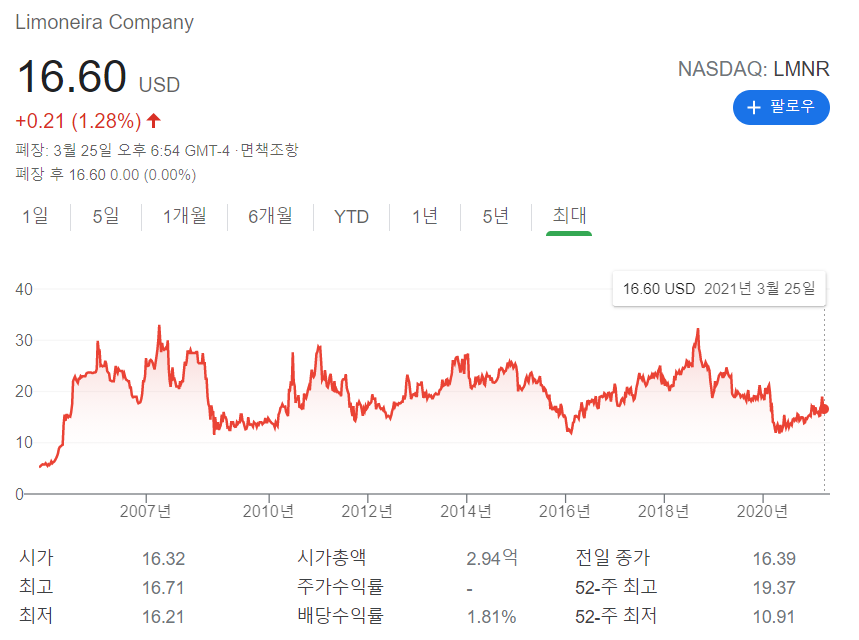Image resolution: width=859 pixels, height=640 pixels.
Task: Click the 52-주 최고 value 19.37
Action: coord(774,587)
